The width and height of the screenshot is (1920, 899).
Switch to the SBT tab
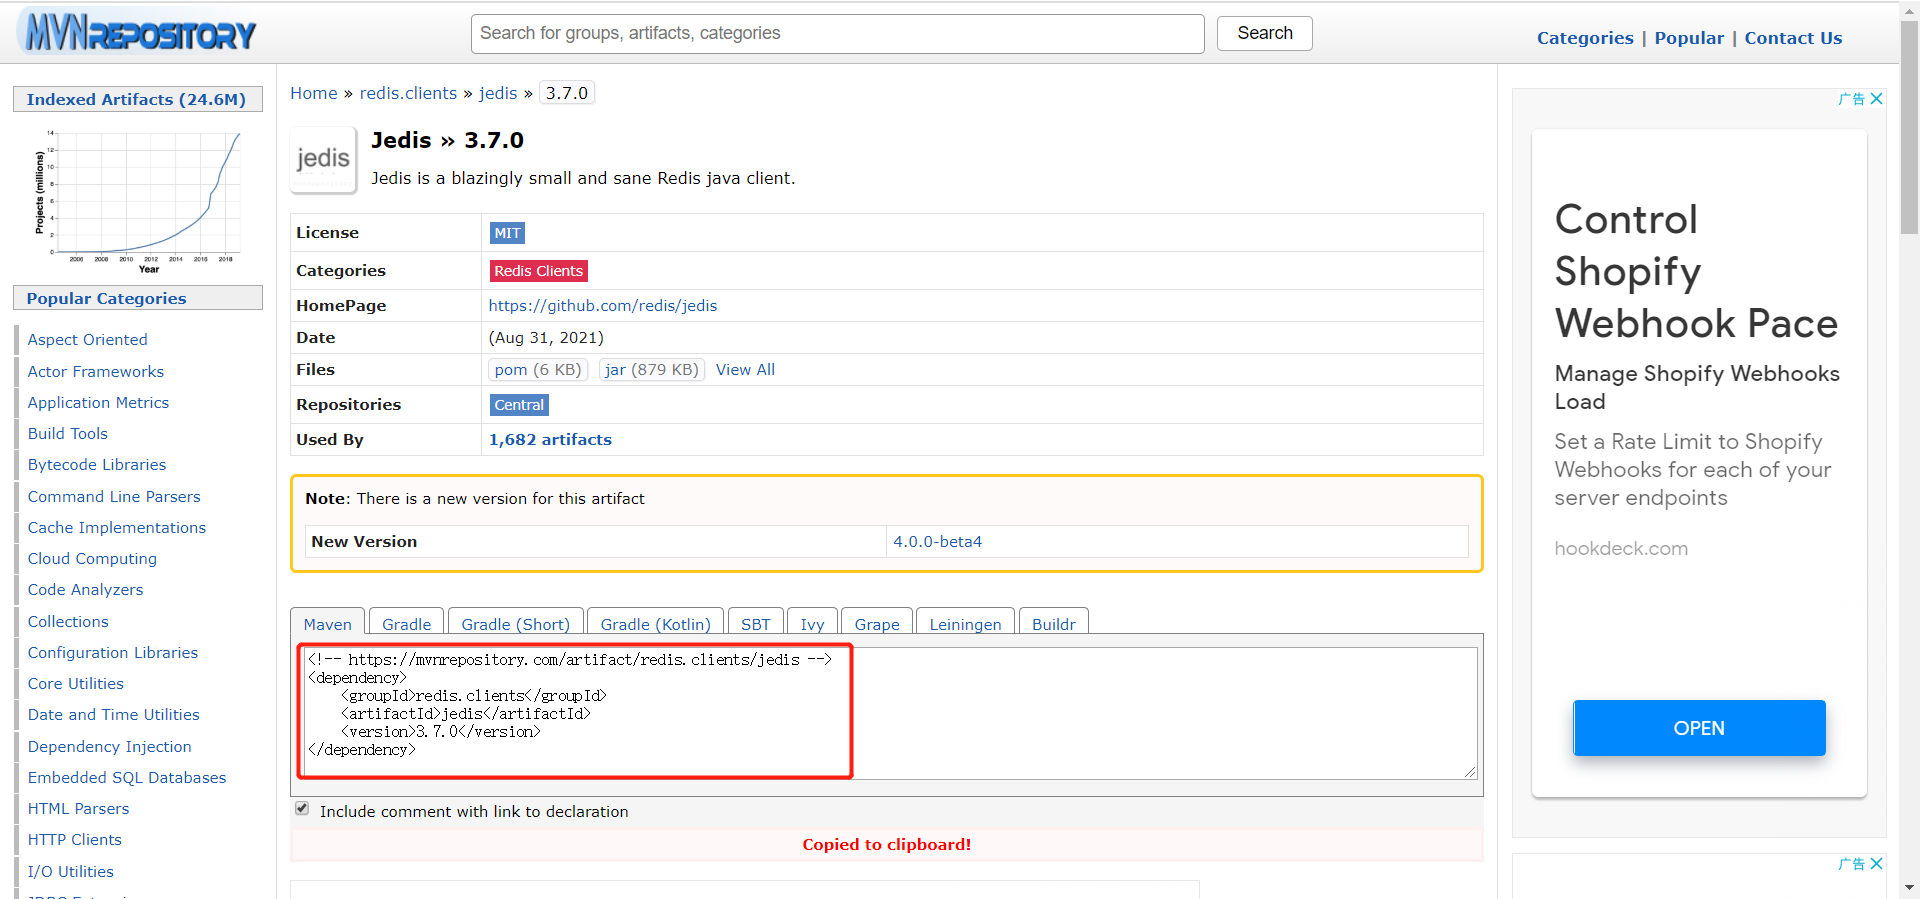tap(755, 623)
